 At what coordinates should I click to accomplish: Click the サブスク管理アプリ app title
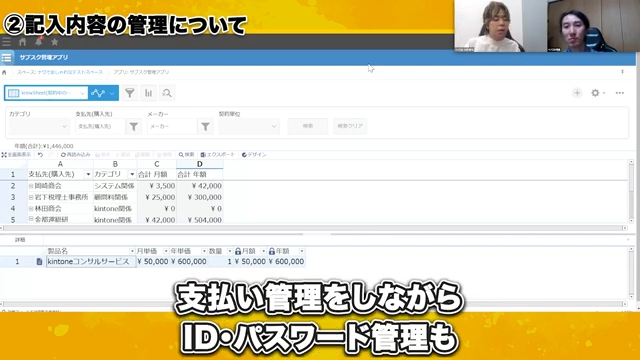click(44, 58)
